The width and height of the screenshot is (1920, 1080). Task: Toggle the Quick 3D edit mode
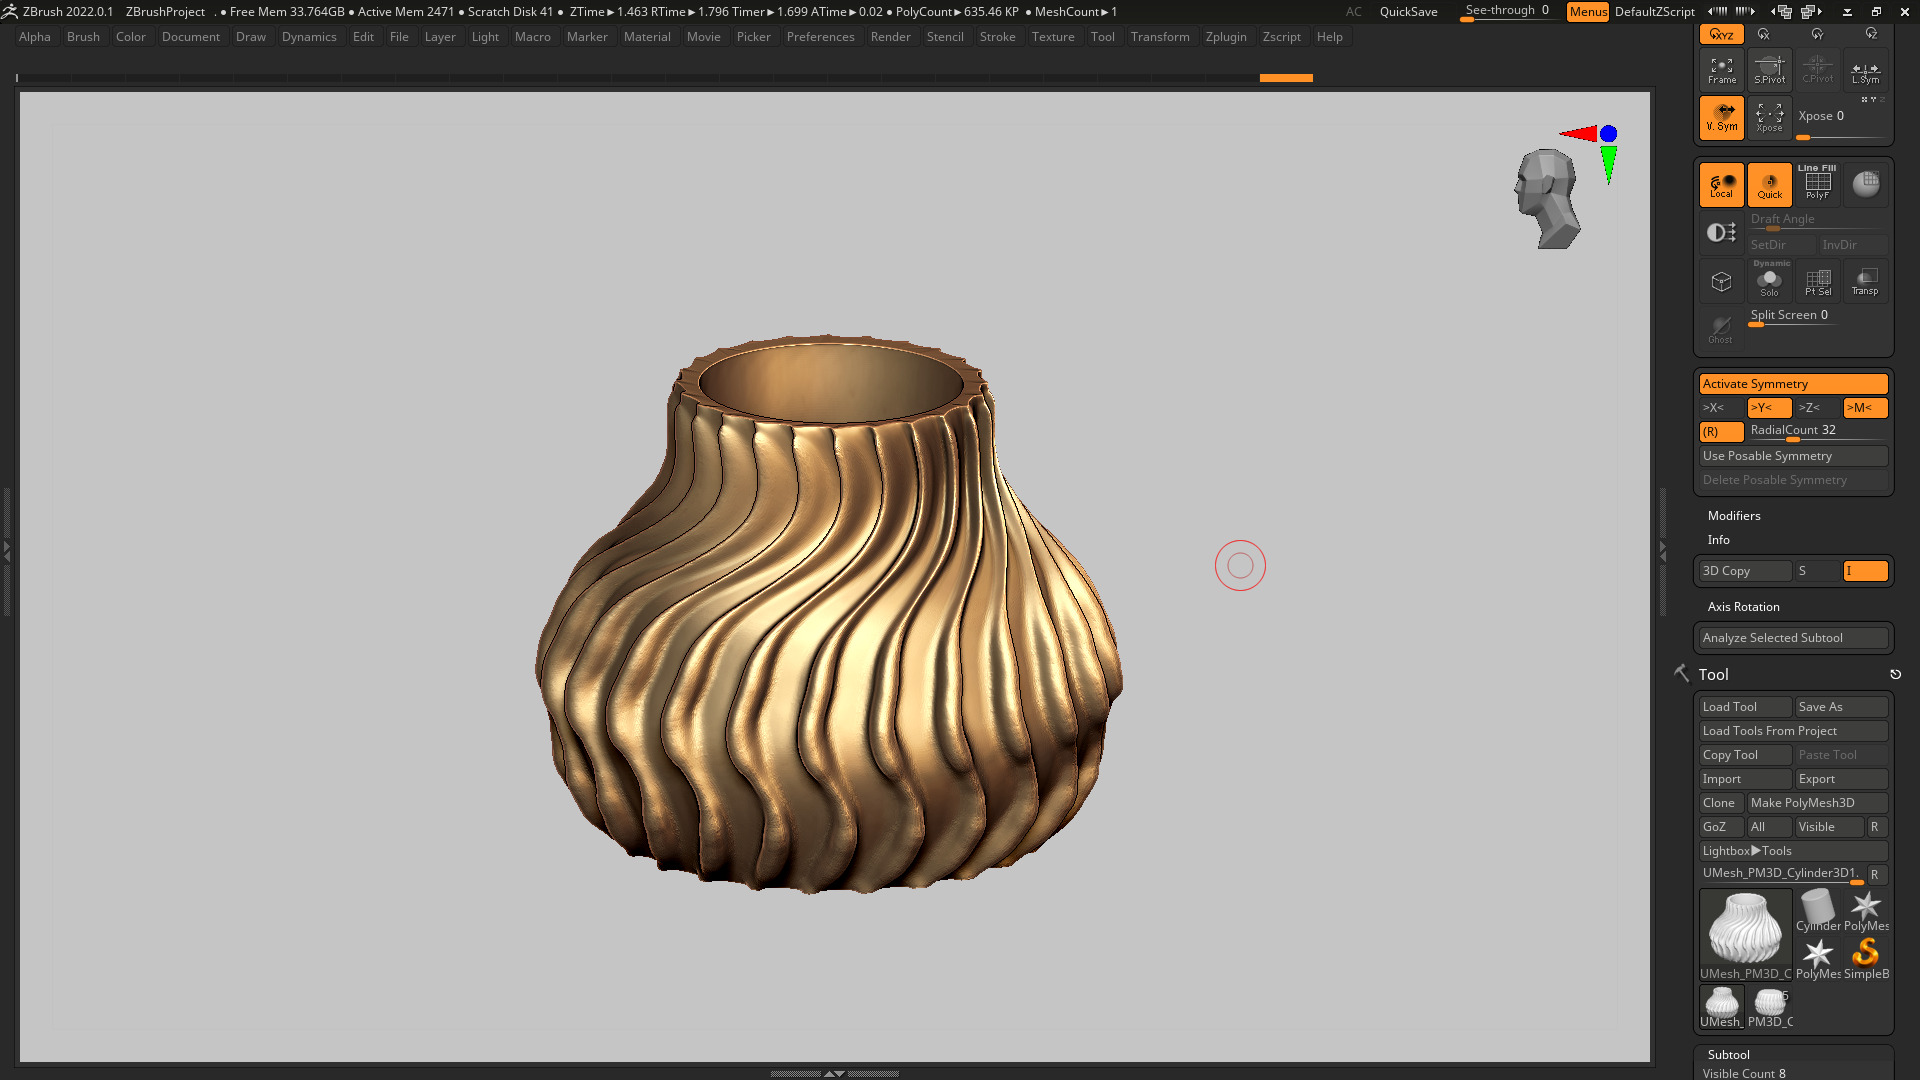[1769, 185]
